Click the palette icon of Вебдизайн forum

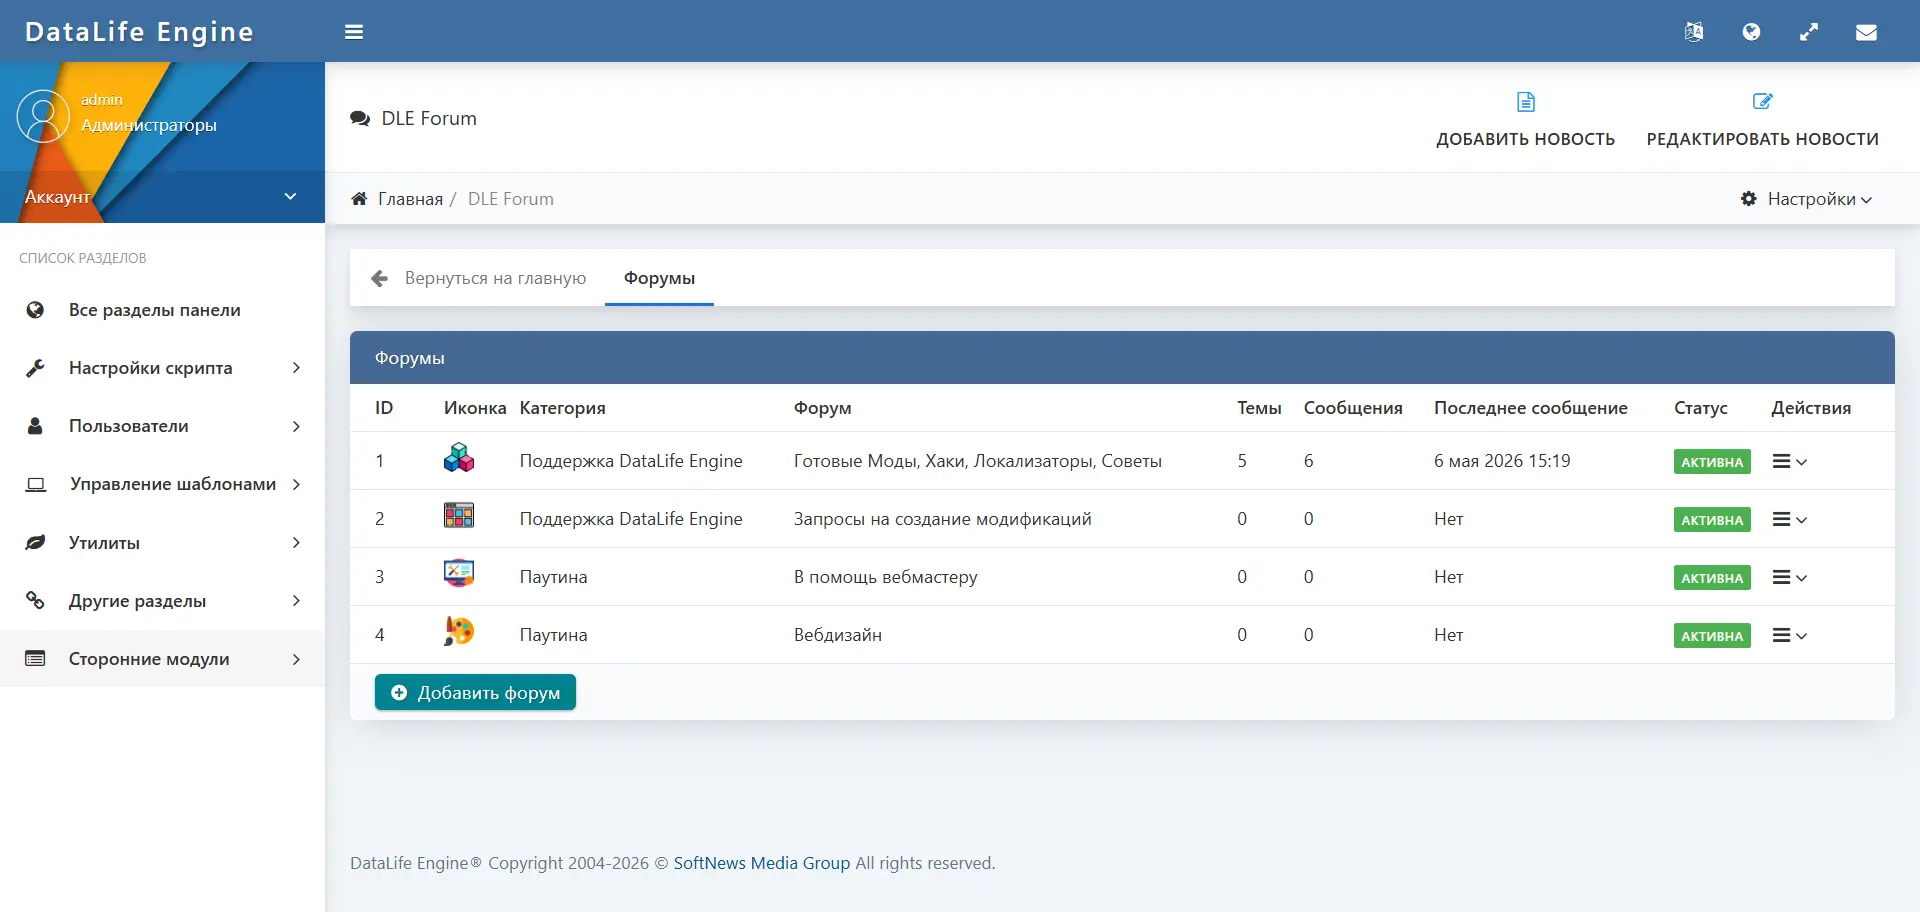tap(459, 631)
